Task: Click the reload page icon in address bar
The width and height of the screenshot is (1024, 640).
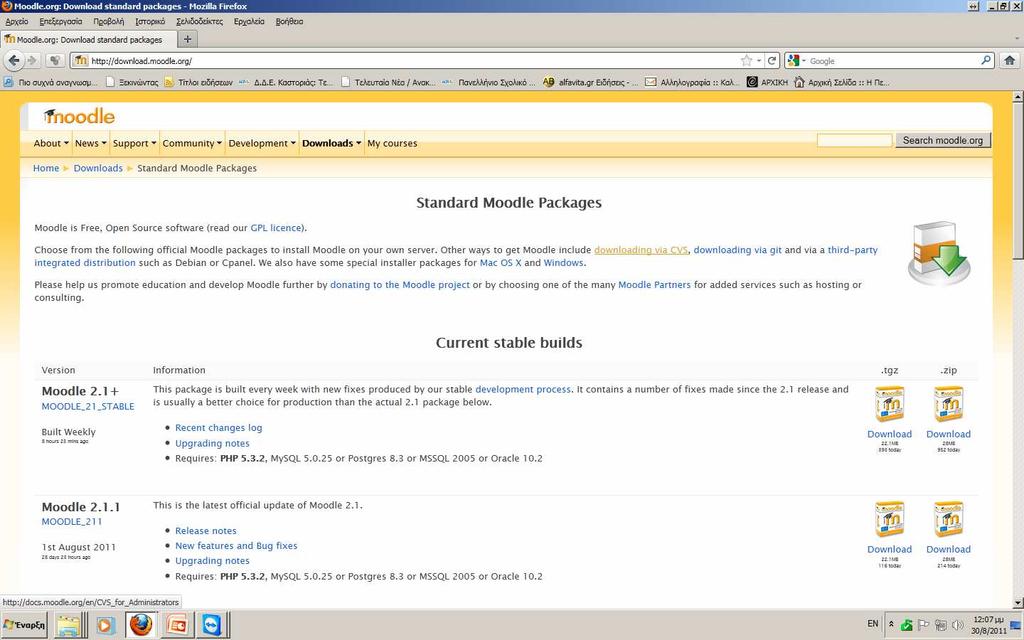Action: [772, 61]
